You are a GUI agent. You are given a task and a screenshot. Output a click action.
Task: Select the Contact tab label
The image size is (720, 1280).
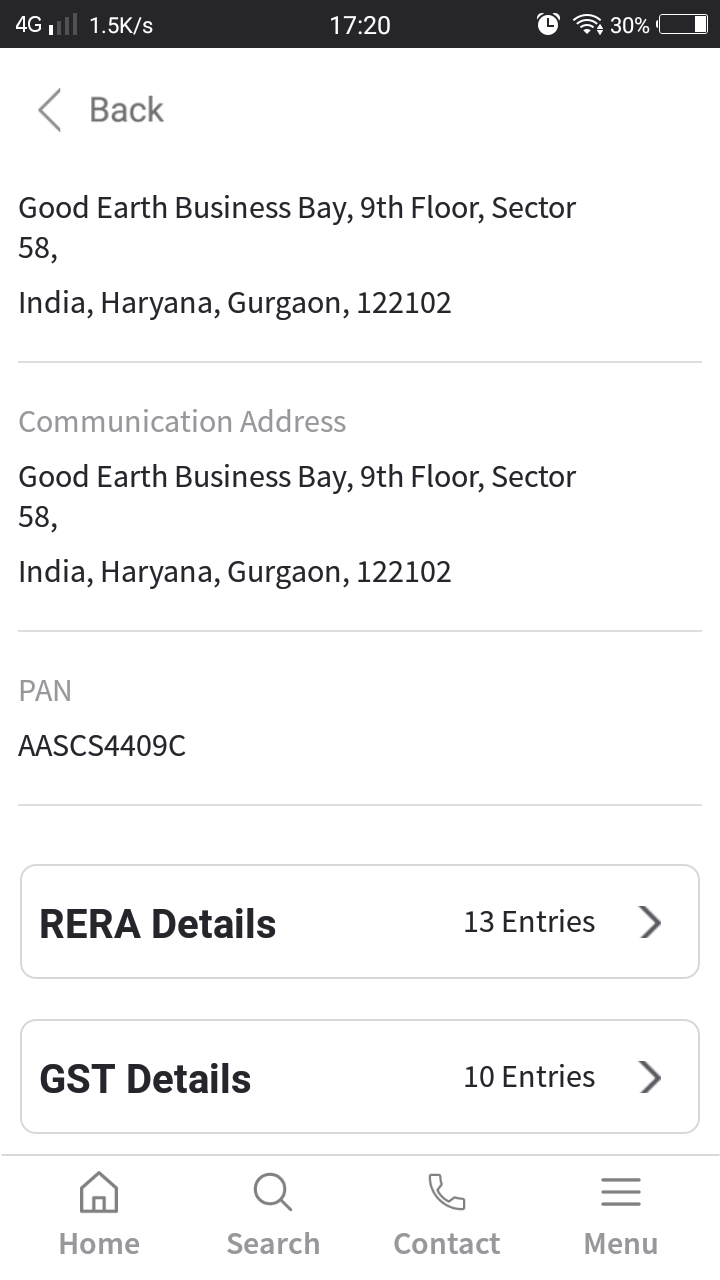point(447,1244)
